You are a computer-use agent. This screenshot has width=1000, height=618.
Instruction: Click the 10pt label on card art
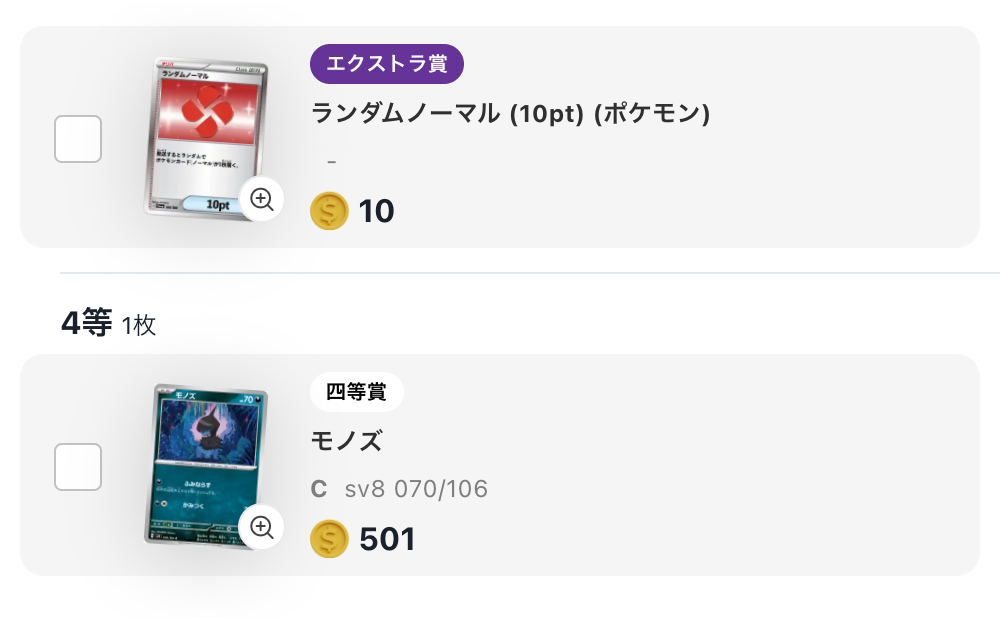tap(218, 204)
